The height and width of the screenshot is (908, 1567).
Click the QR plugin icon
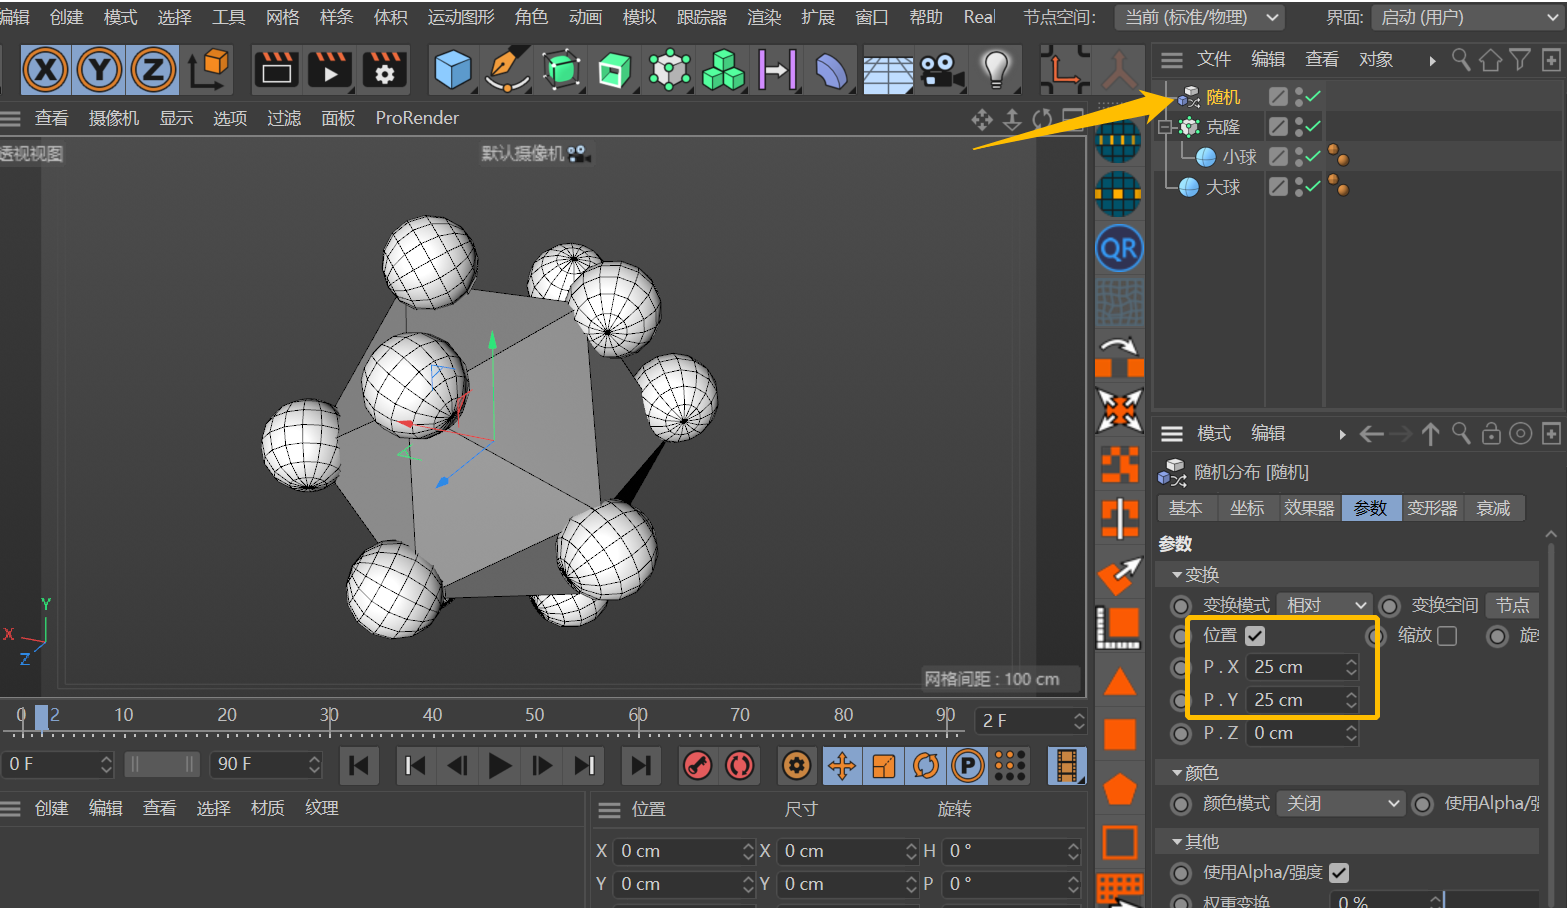tap(1119, 248)
